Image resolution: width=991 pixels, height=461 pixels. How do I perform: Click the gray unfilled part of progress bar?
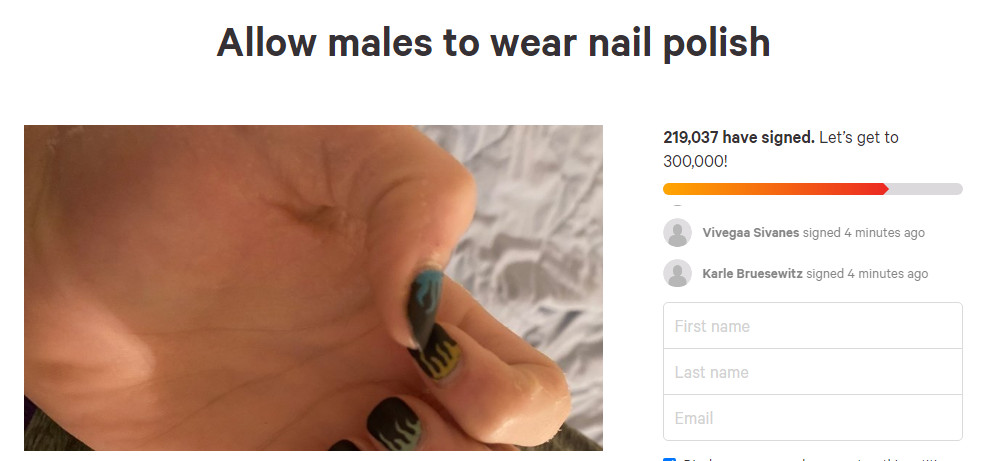pos(925,189)
